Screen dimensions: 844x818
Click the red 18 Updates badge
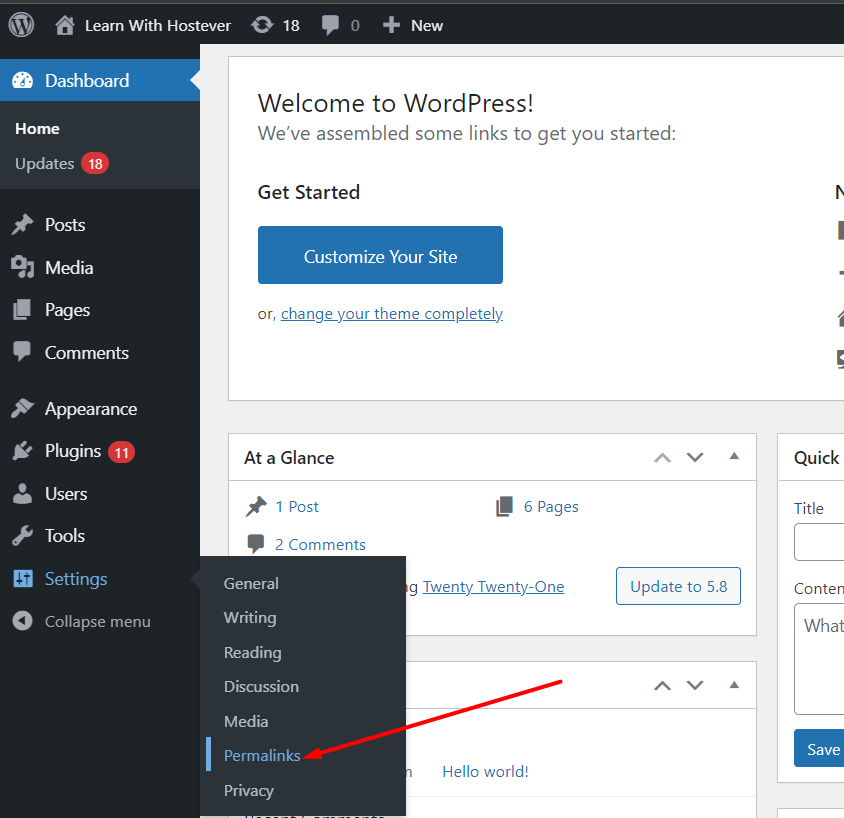pyautogui.click(x=95, y=164)
